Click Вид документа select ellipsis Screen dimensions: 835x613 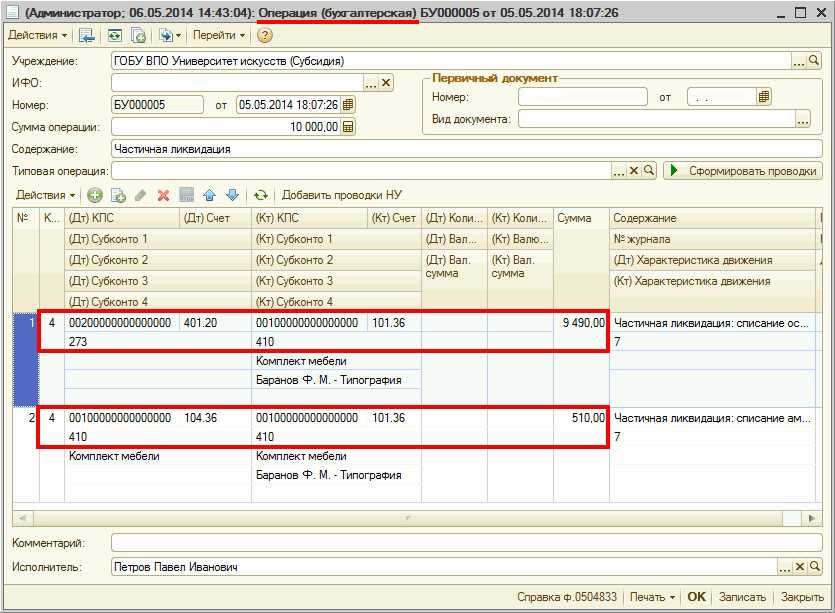(803, 119)
